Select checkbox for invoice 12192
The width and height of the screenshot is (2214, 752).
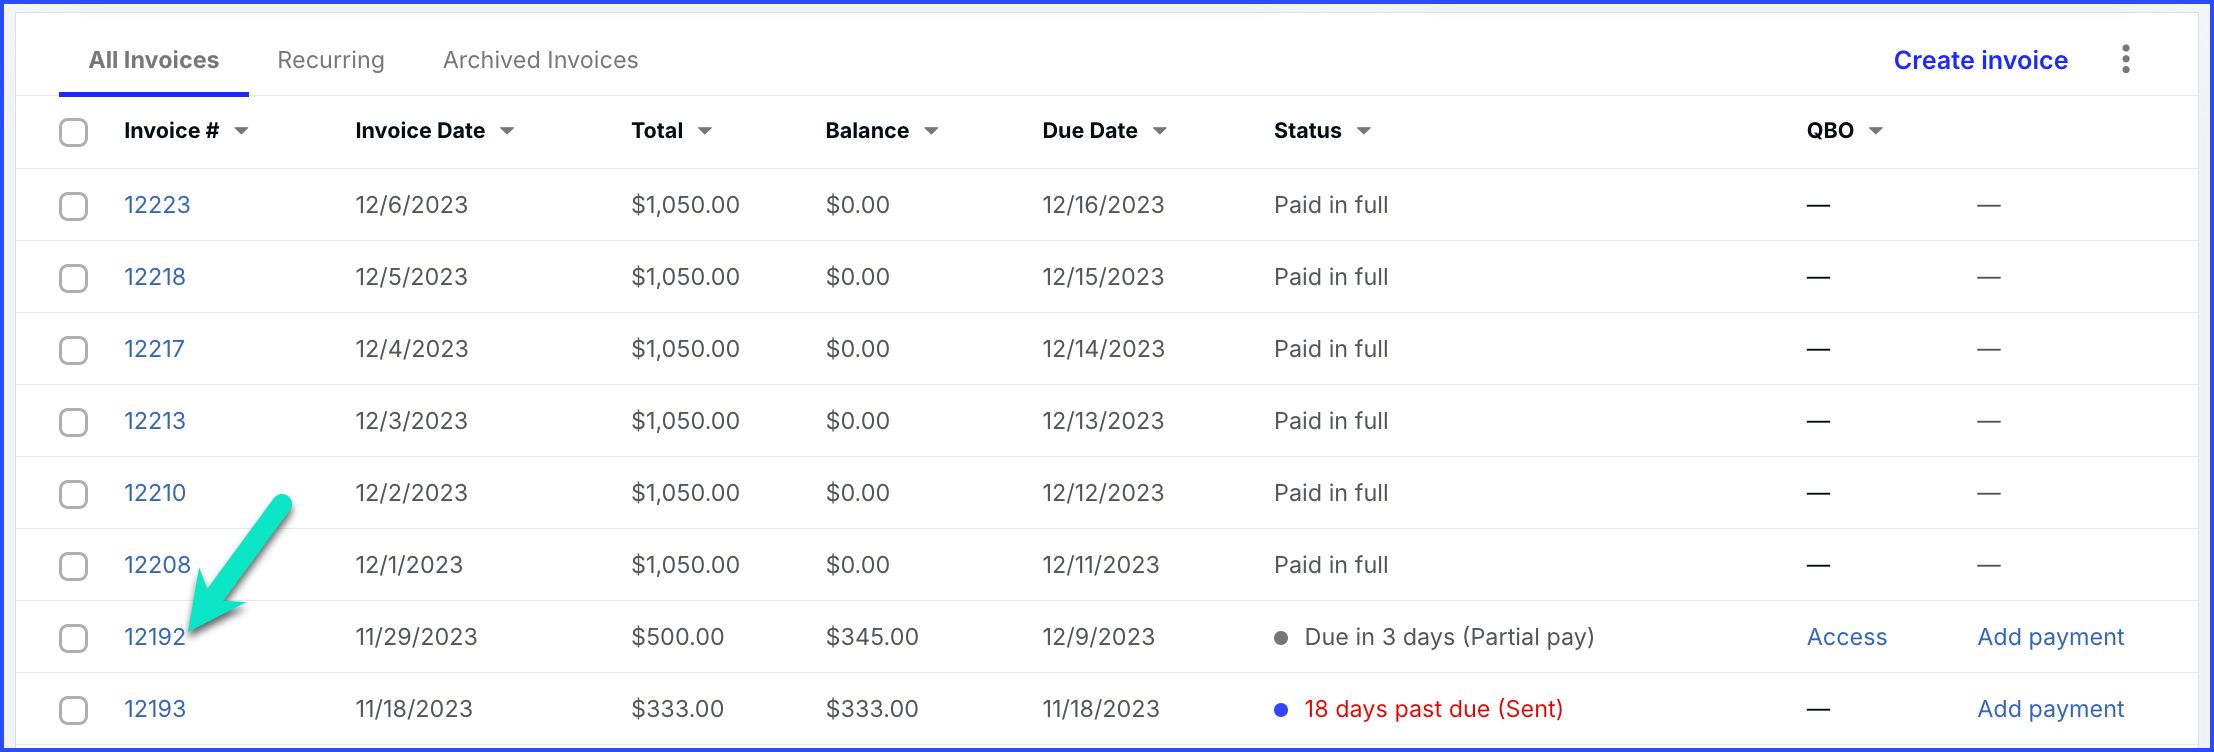click(x=73, y=638)
